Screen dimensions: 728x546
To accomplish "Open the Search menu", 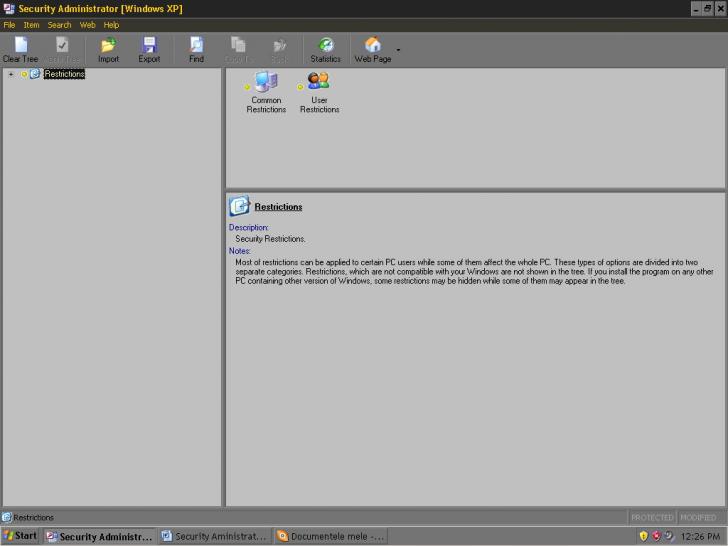I will tap(59, 25).
